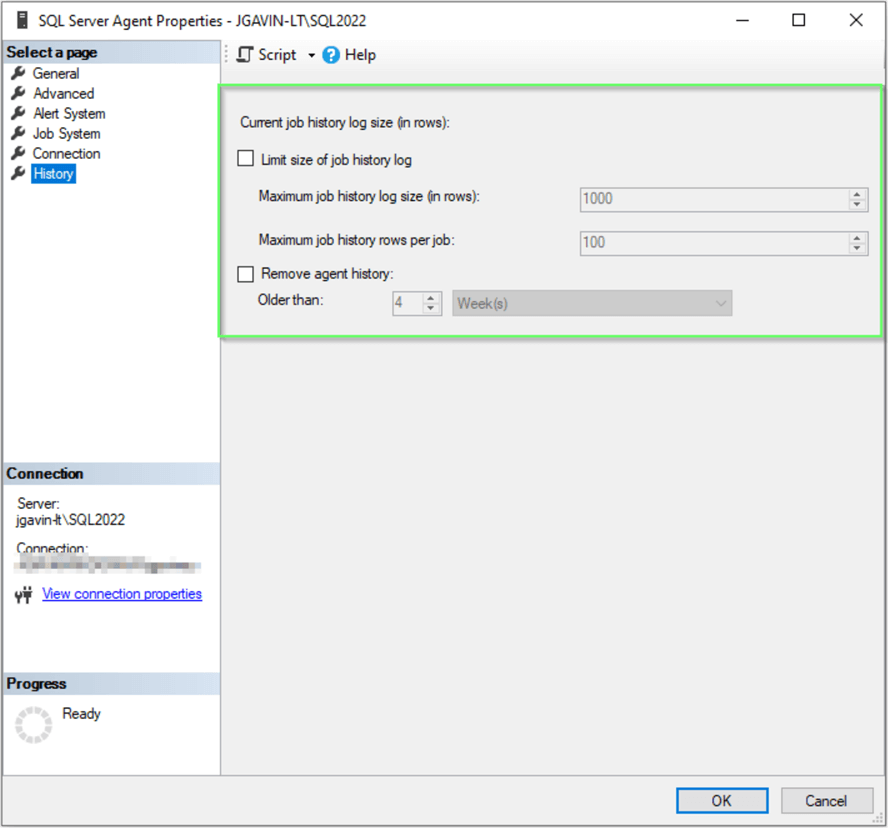
Task: Click the Older than field showing 4
Action: point(408,303)
